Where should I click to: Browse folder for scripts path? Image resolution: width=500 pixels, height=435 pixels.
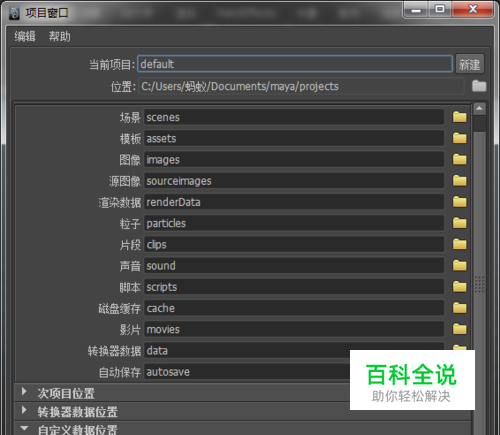coord(459,287)
